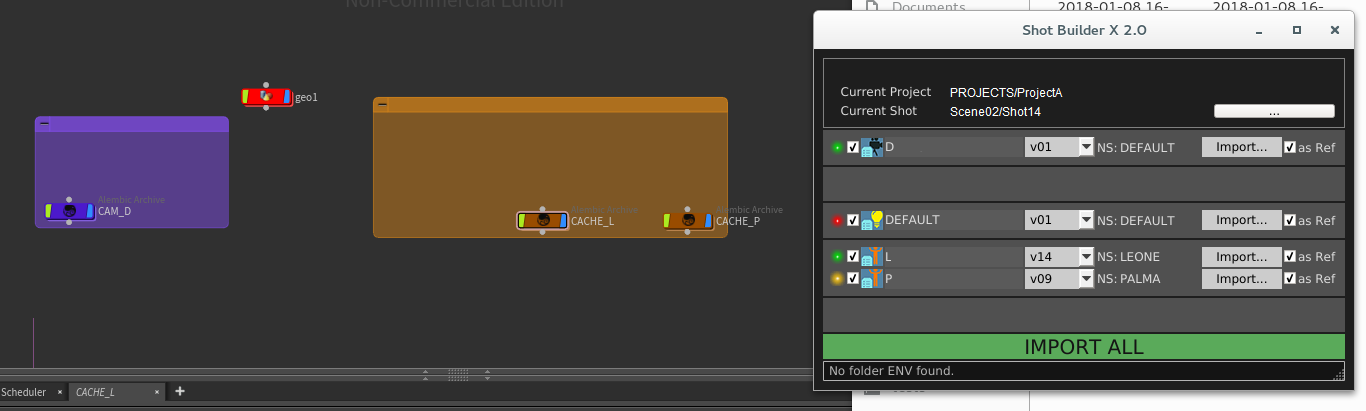Click the camera asset icon for D
This screenshot has height=411, width=1366.
[872, 147]
